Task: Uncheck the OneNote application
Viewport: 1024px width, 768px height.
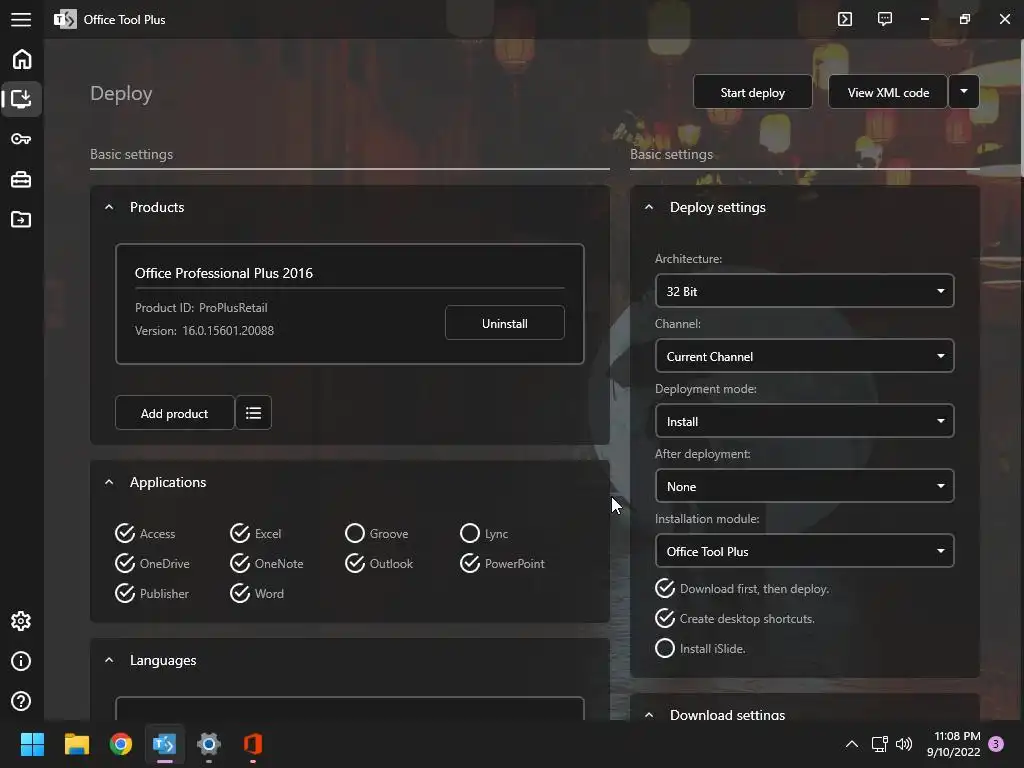Action: (x=266, y=564)
